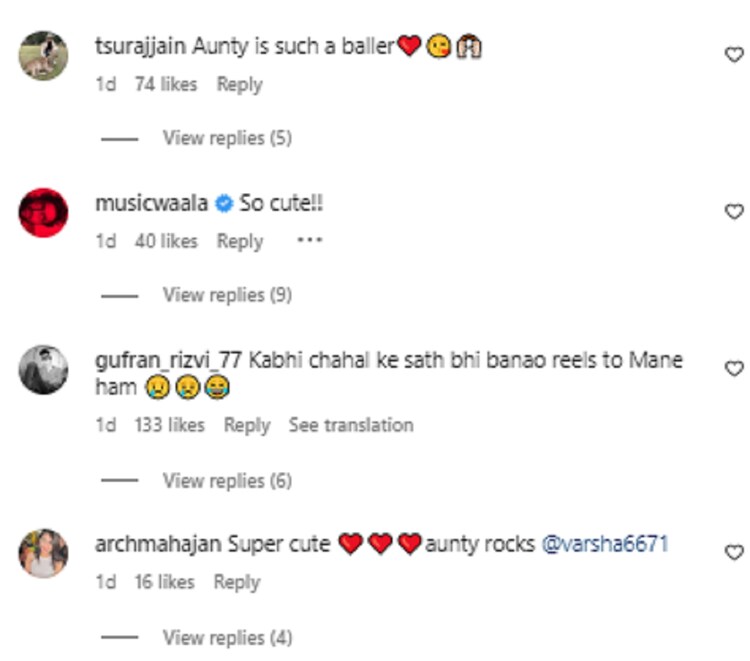Screen dimensions: 750x661
Task: Click tsurajjain's profile picture
Action: pyautogui.click(x=43, y=55)
